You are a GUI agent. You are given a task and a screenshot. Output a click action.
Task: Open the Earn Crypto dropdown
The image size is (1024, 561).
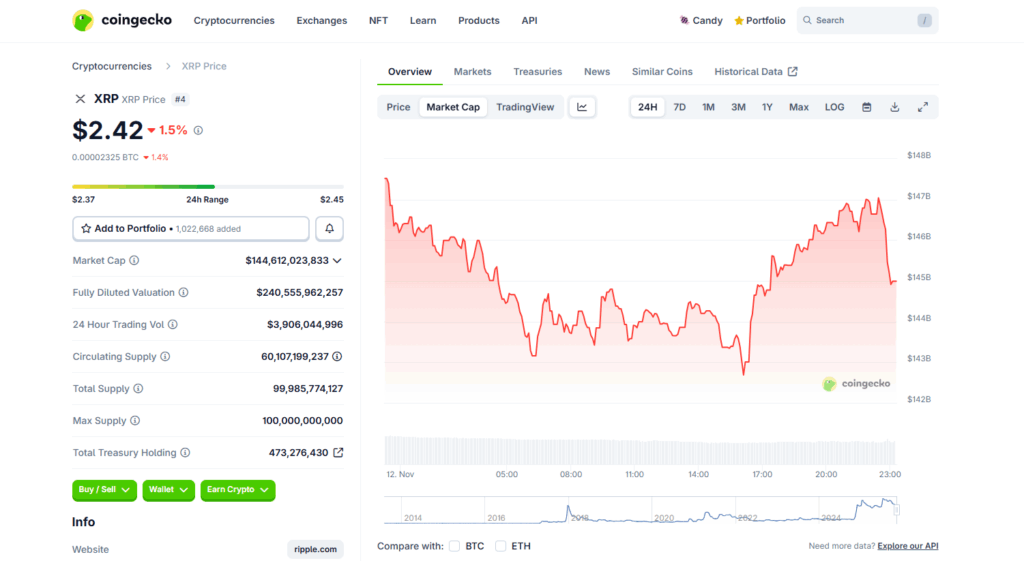pos(237,490)
